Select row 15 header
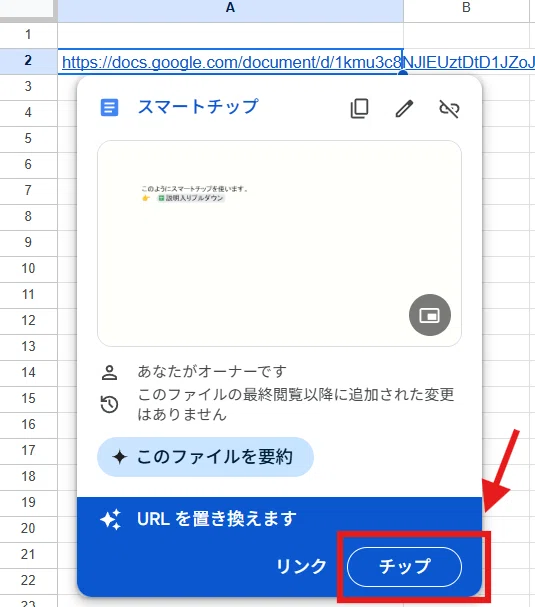 28,398
